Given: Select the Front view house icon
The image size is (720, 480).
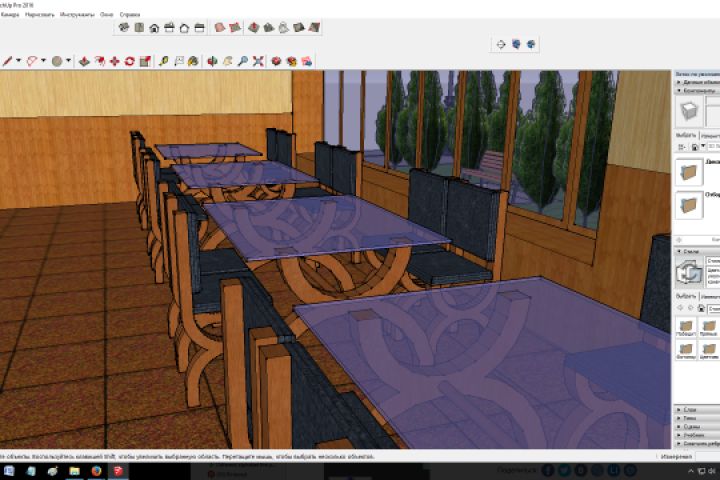Looking at the screenshot, I should click(154, 28).
